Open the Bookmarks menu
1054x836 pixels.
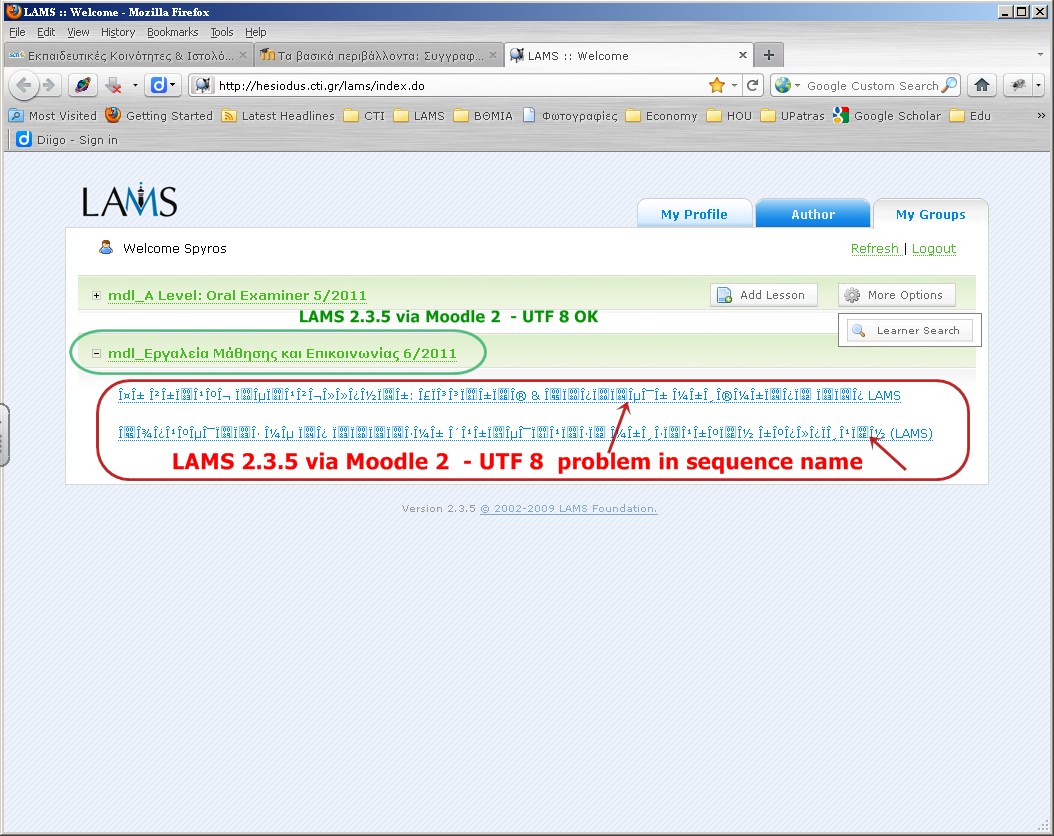coord(172,32)
